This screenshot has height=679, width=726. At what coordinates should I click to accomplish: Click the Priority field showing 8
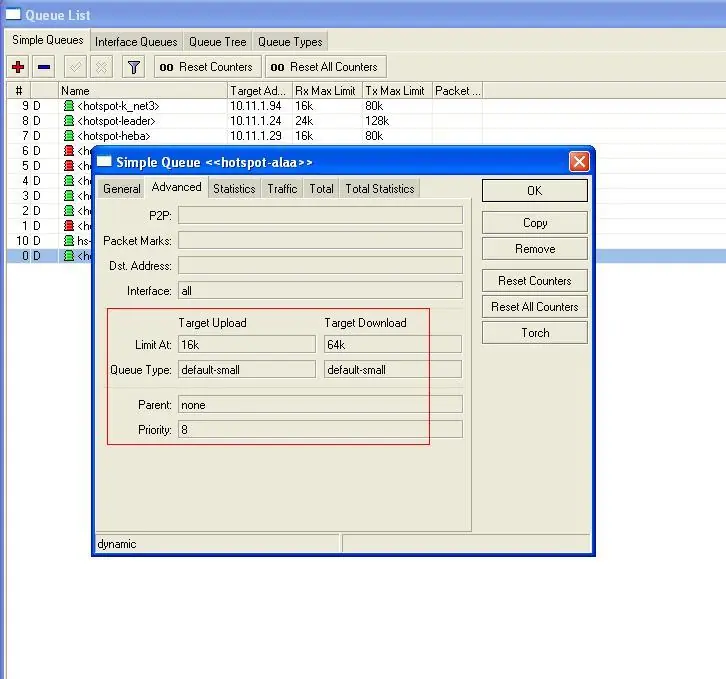320,430
